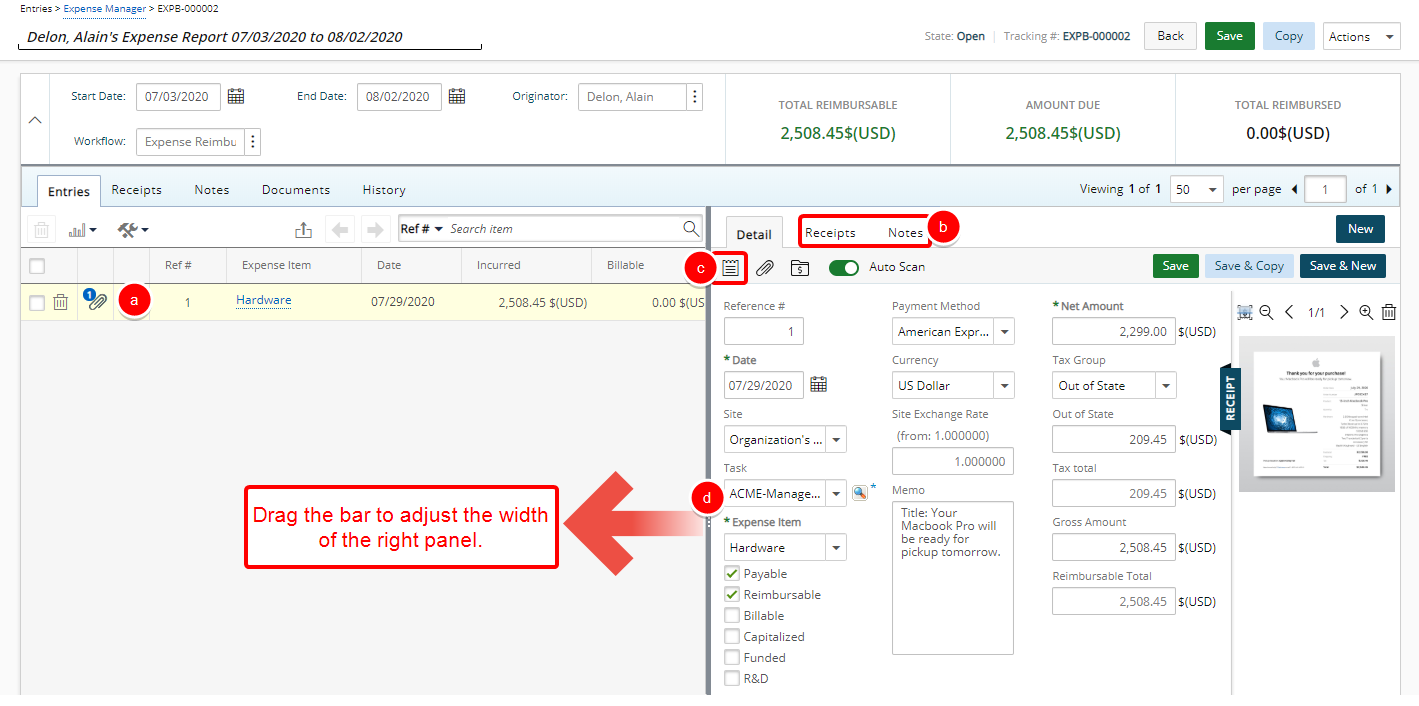Image resolution: width=1419 pixels, height=706 pixels.
Task: Click the export/upload icon
Action: coord(304,230)
